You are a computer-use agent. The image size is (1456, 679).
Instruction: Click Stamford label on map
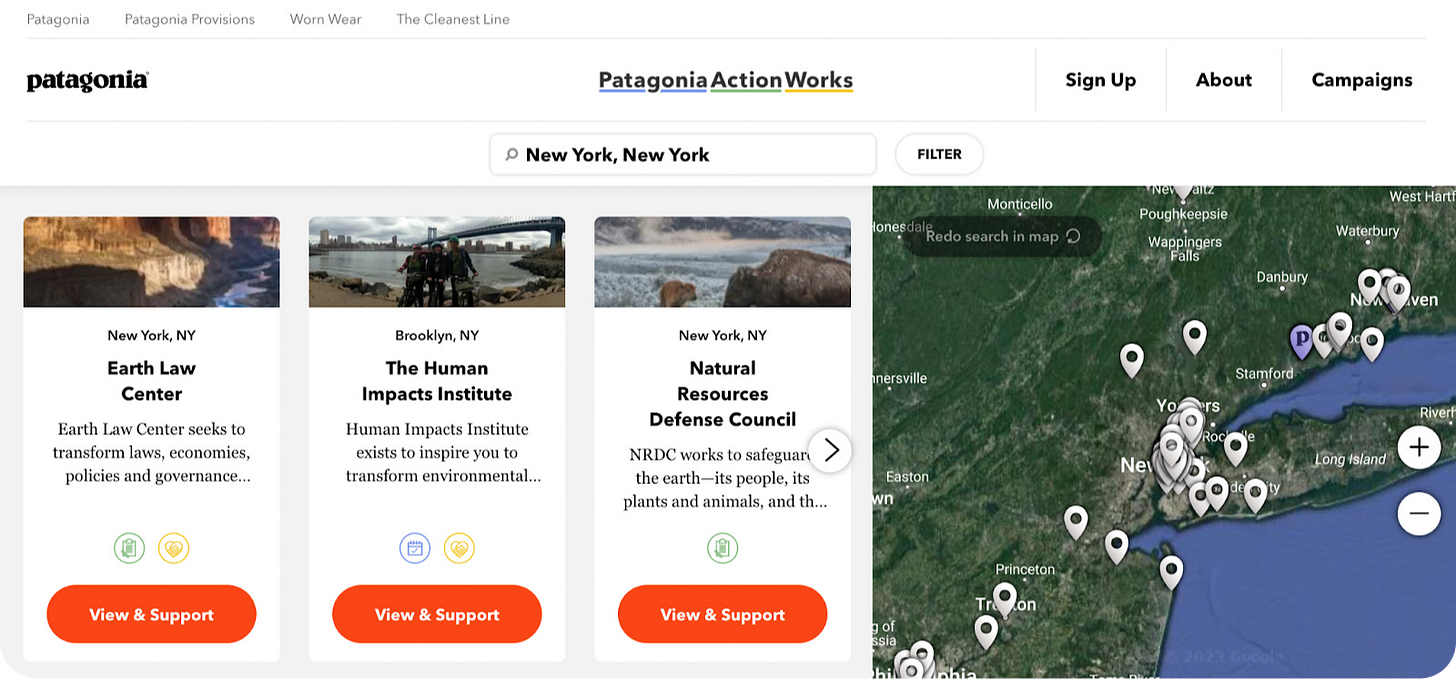1265,374
